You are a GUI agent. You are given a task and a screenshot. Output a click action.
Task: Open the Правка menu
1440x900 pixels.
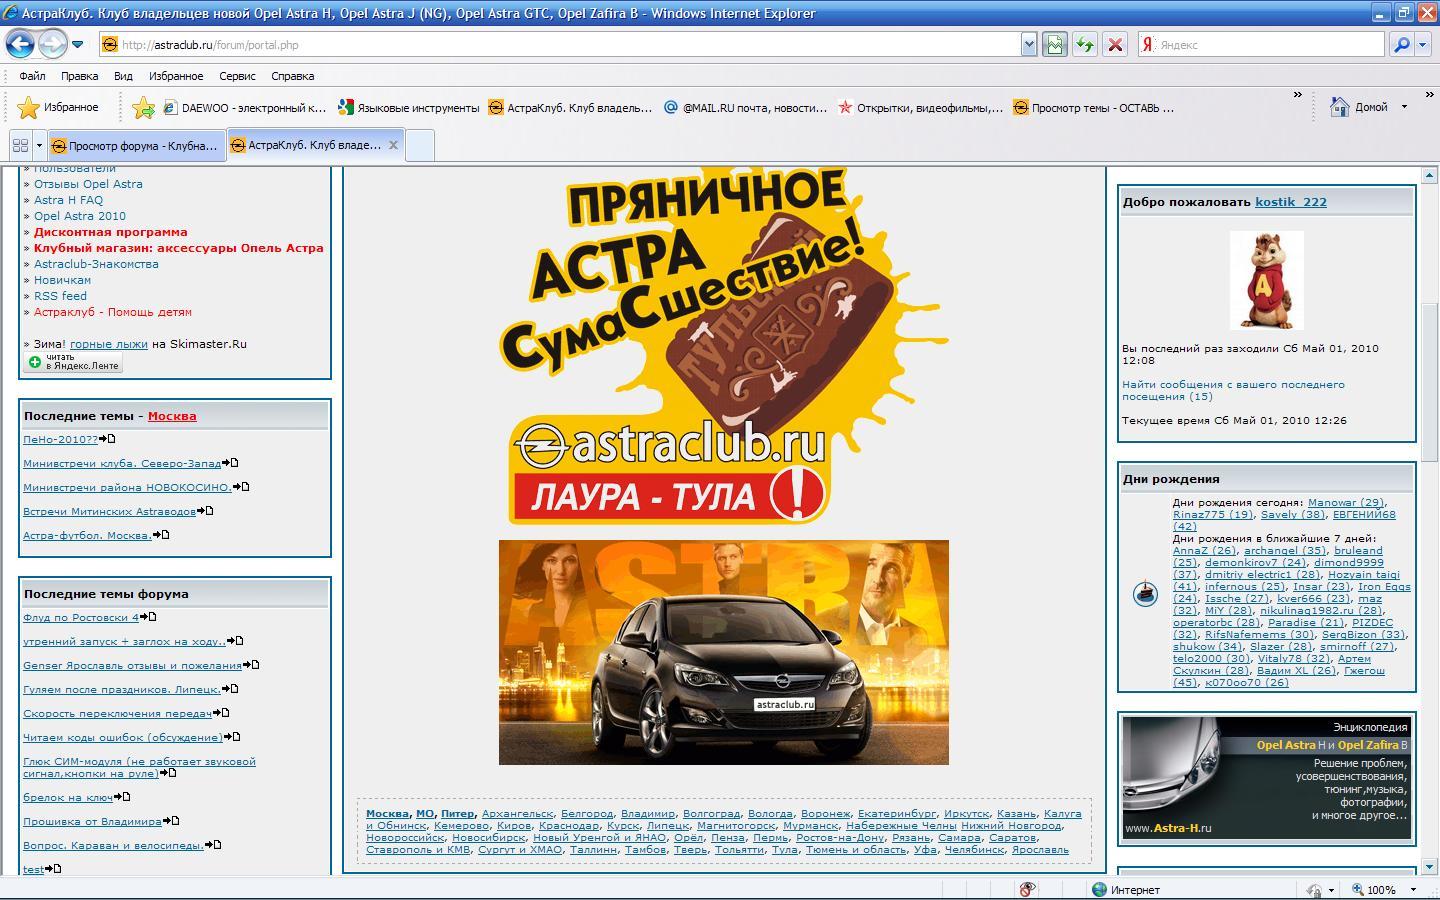79,76
